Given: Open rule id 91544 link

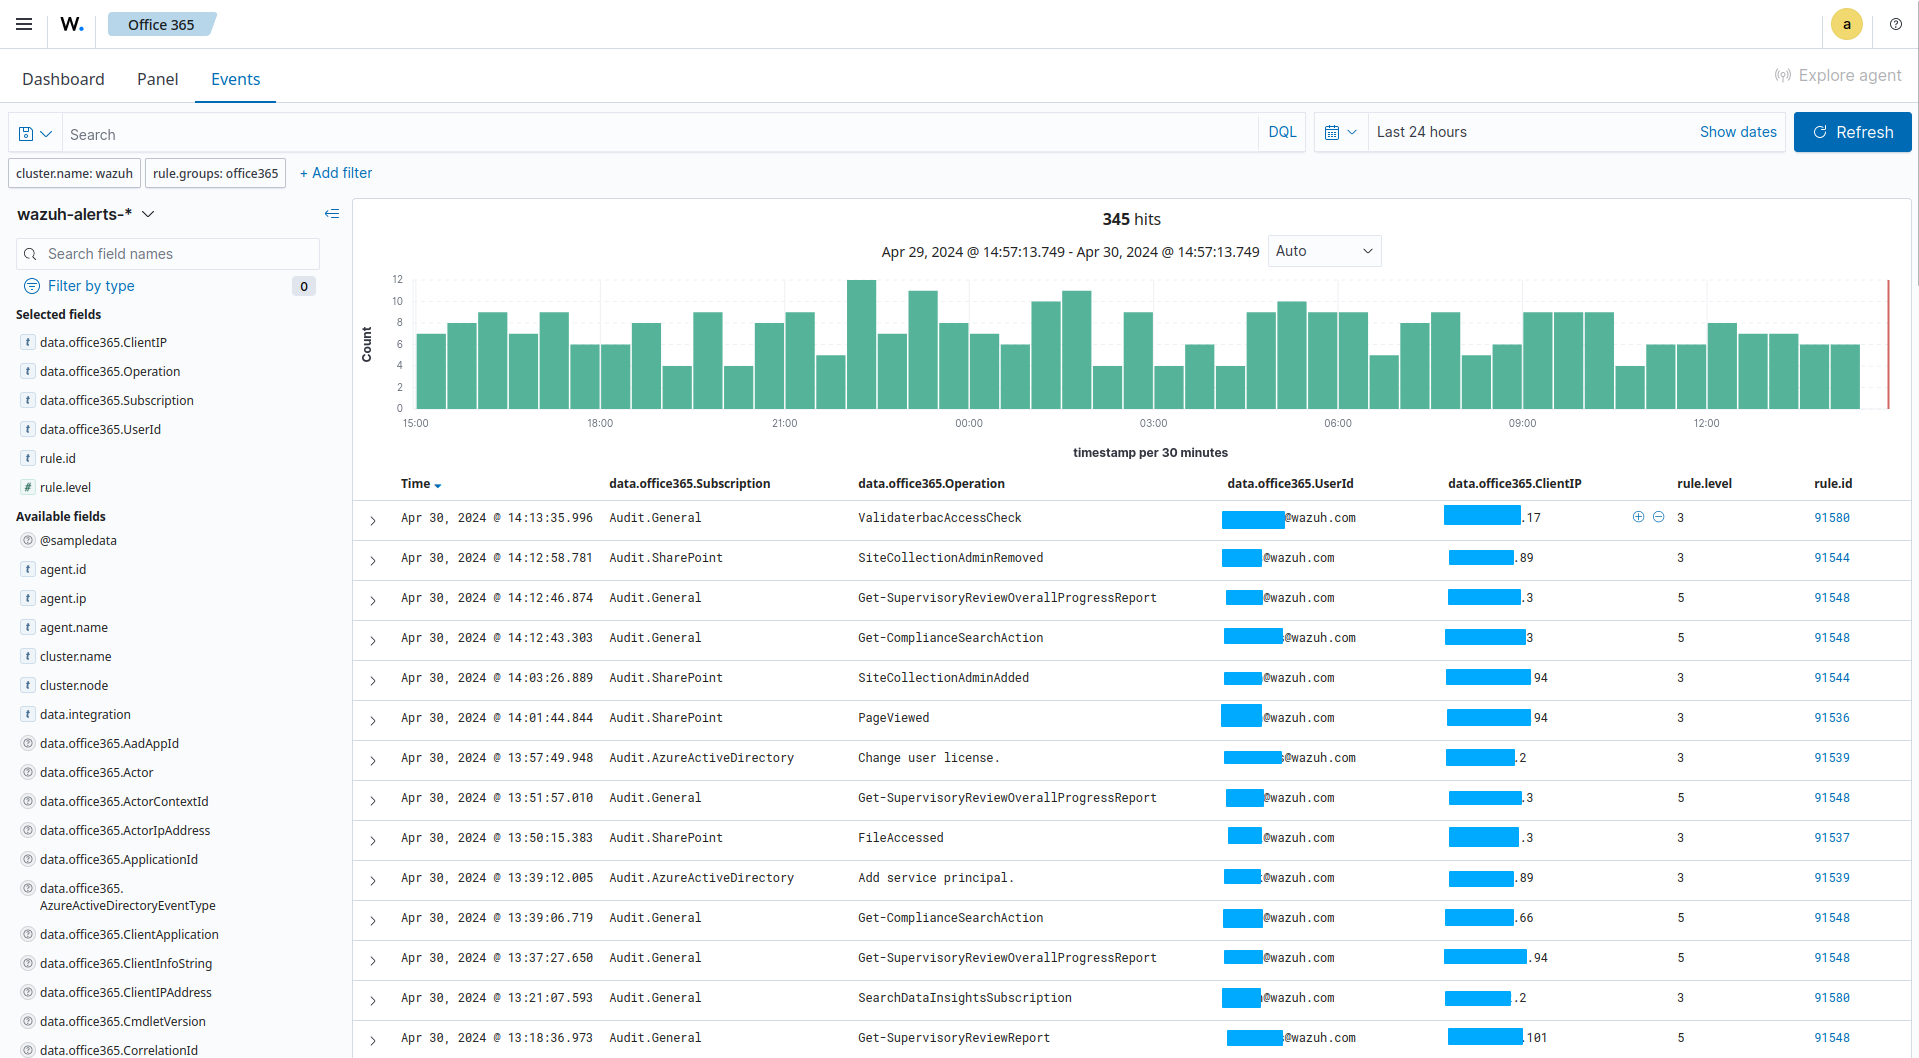Looking at the screenshot, I should pos(1831,557).
